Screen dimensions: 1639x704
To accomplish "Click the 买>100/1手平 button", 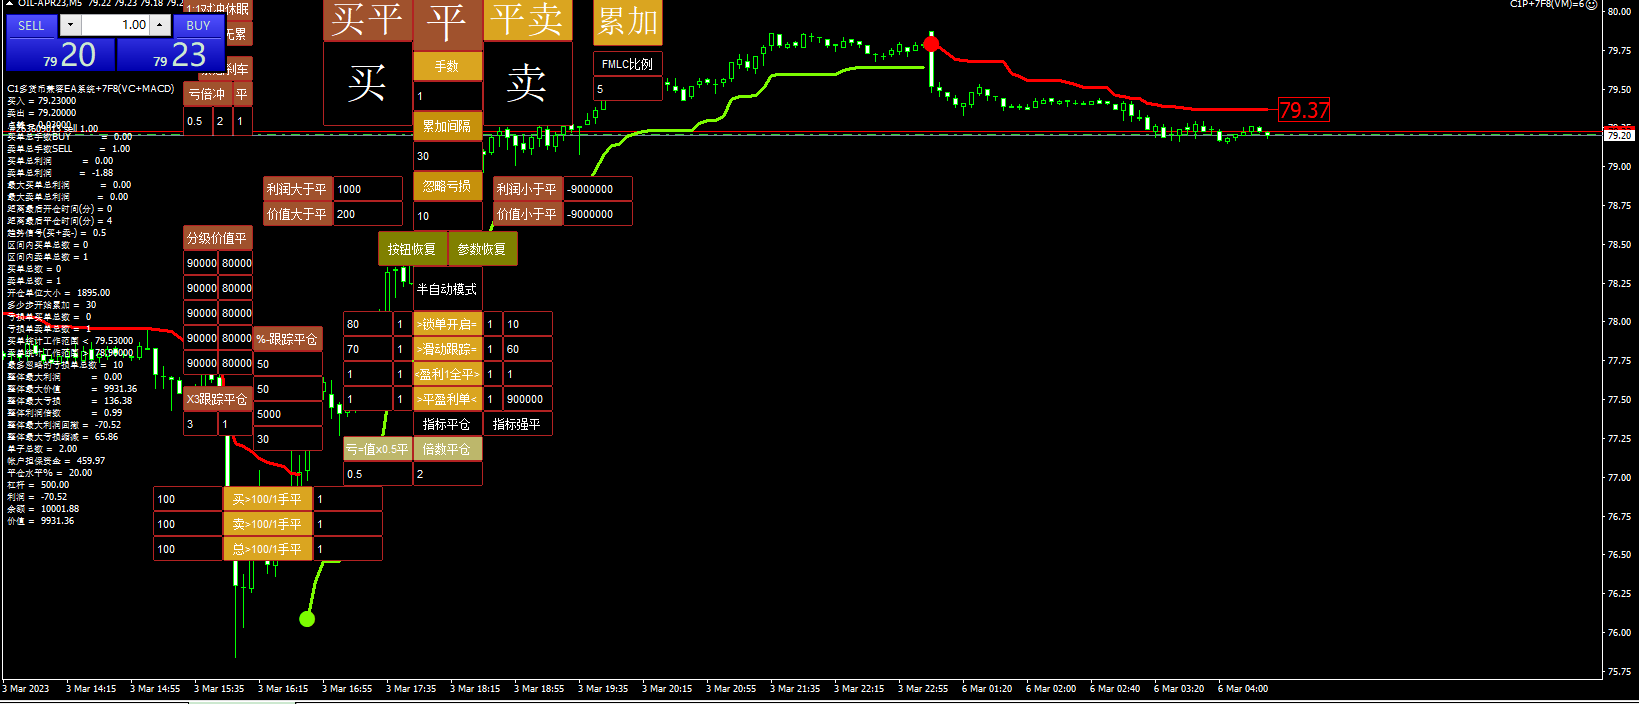I will (267, 499).
